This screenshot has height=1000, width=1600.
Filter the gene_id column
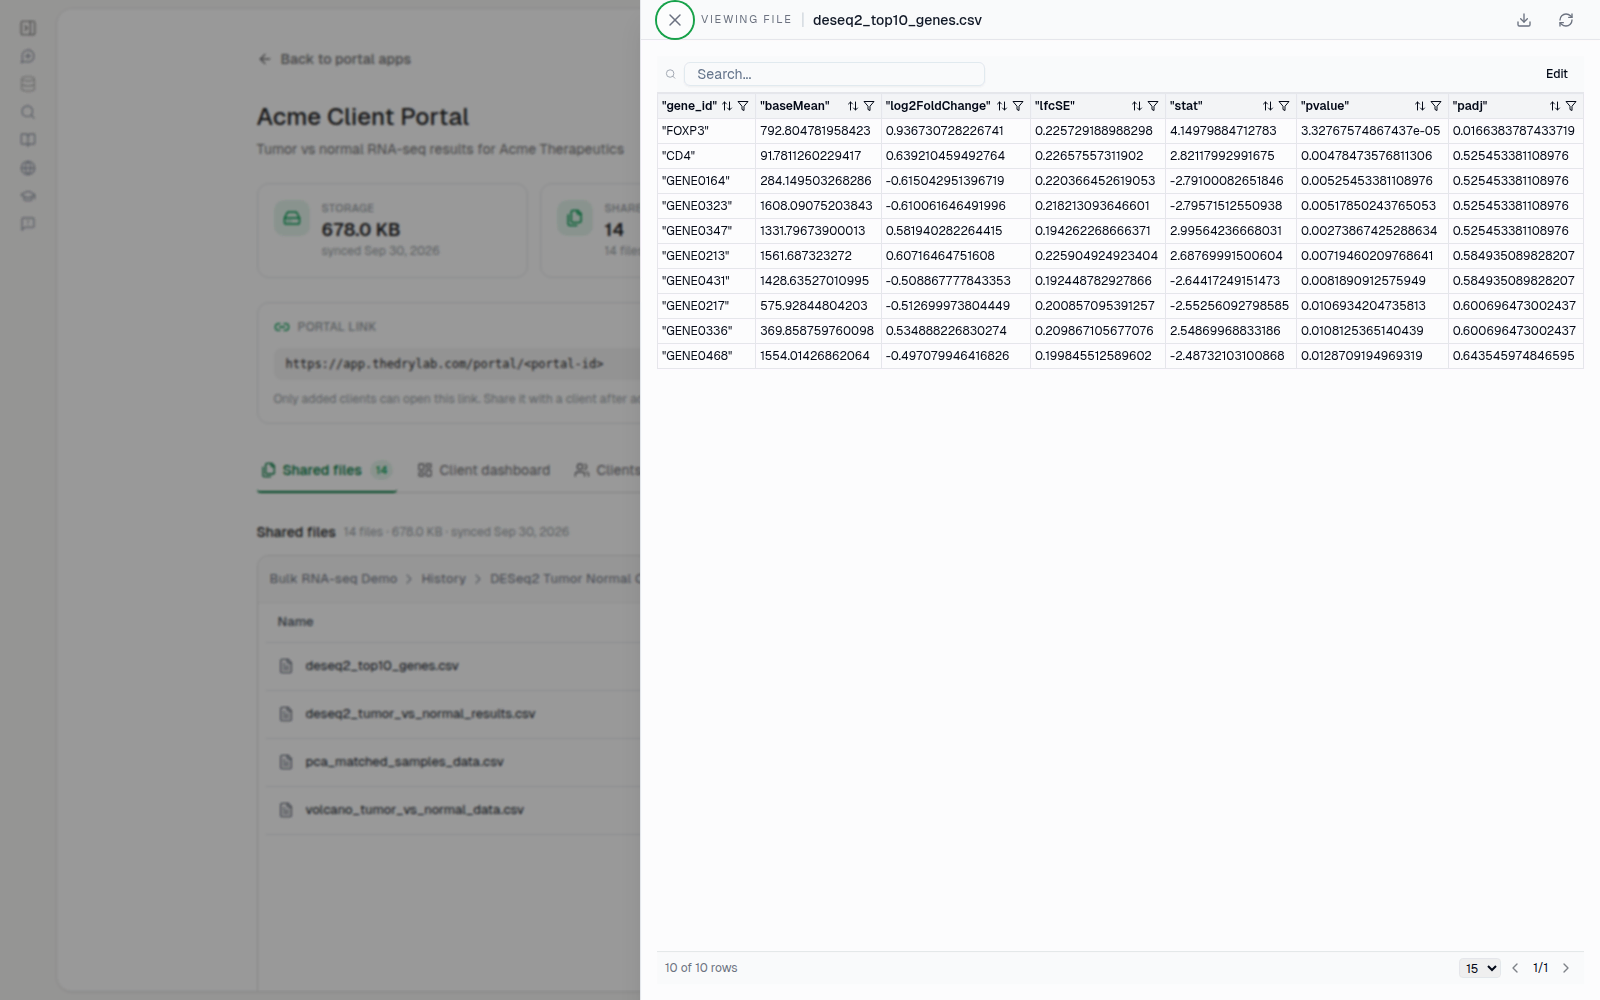(743, 106)
